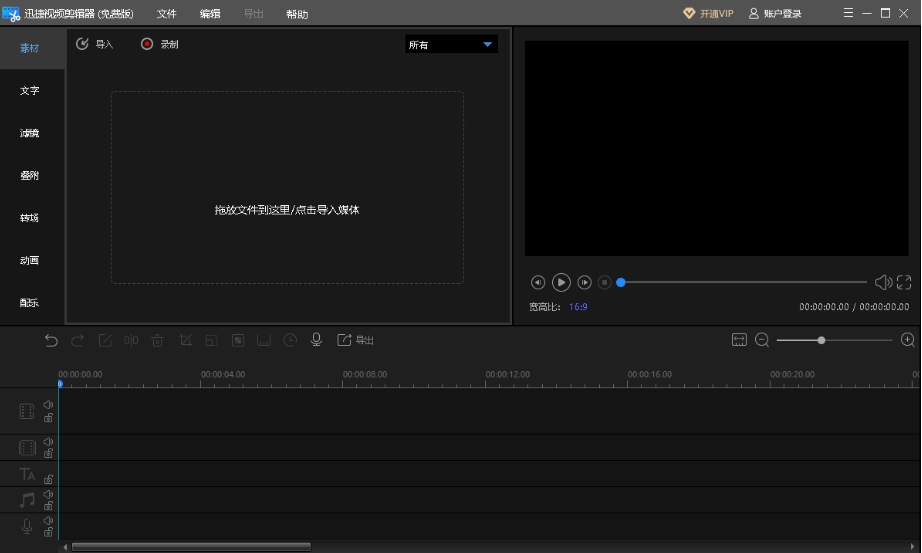
Task: Click the 导出 export button in timeline toolbar
Action: (355, 340)
